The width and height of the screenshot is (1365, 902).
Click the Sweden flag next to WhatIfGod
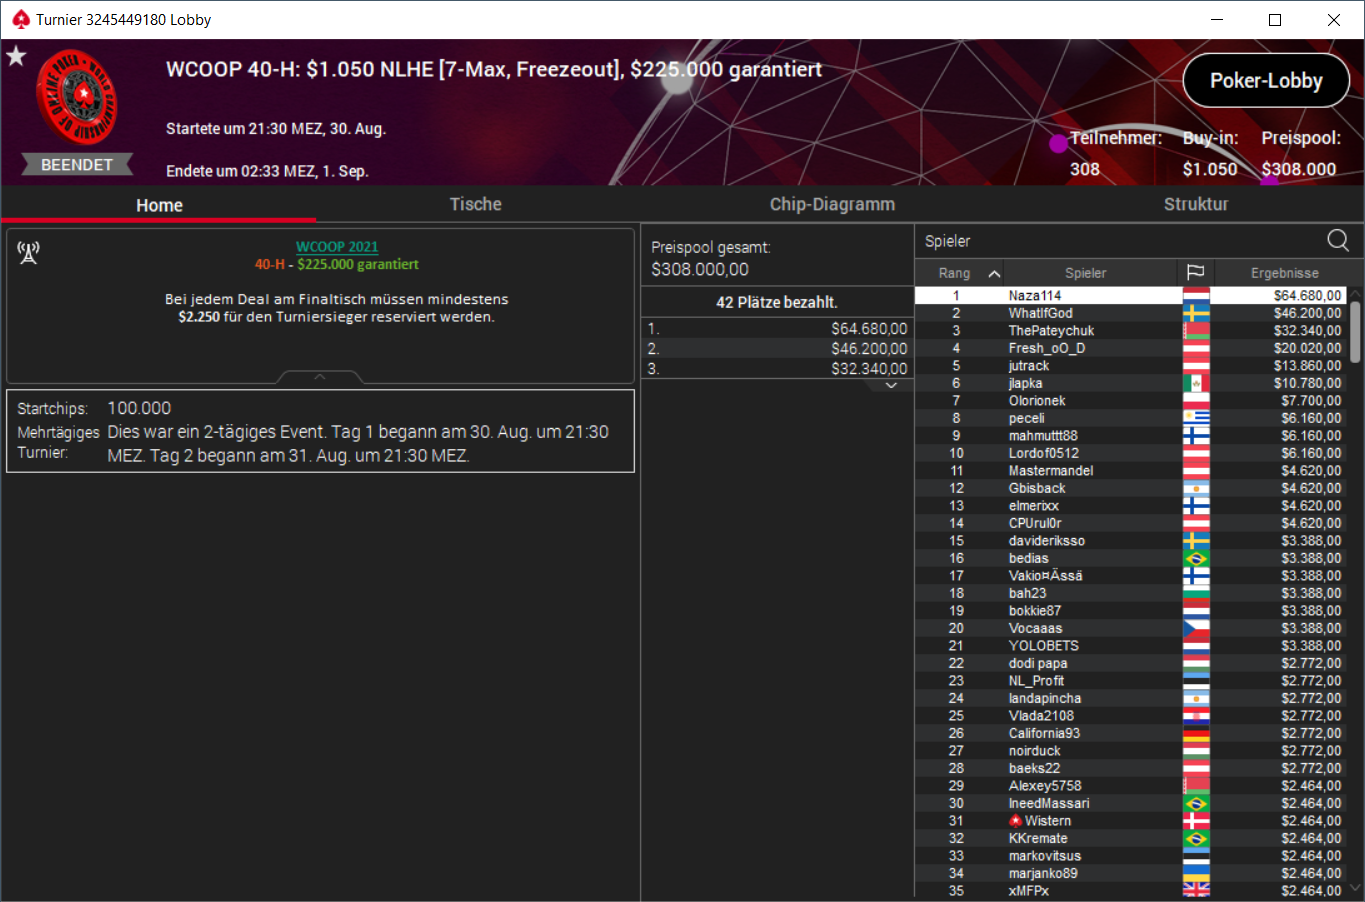click(x=1196, y=313)
